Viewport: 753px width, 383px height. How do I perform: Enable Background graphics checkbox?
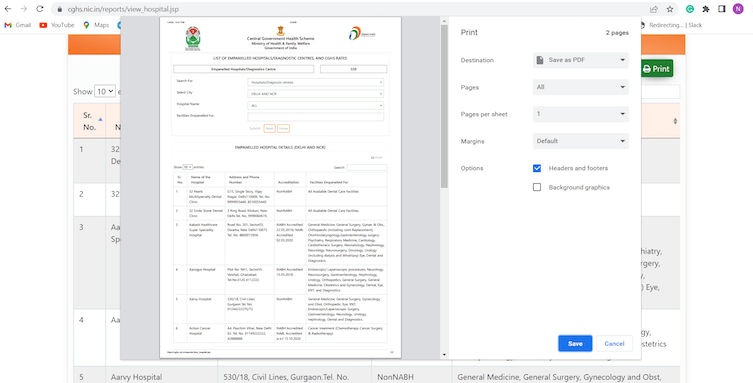point(537,187)
